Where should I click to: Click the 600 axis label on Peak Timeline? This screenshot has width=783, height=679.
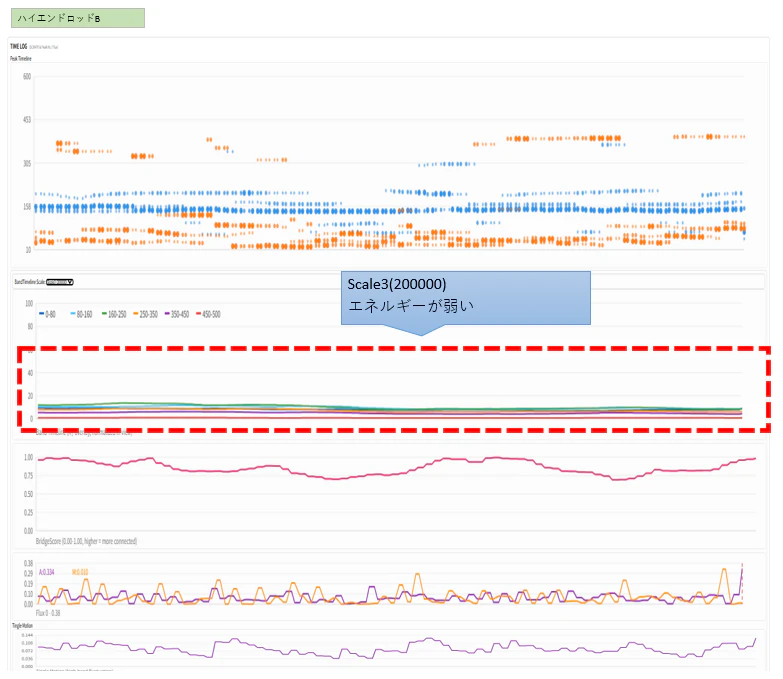(x=27, y=76)
